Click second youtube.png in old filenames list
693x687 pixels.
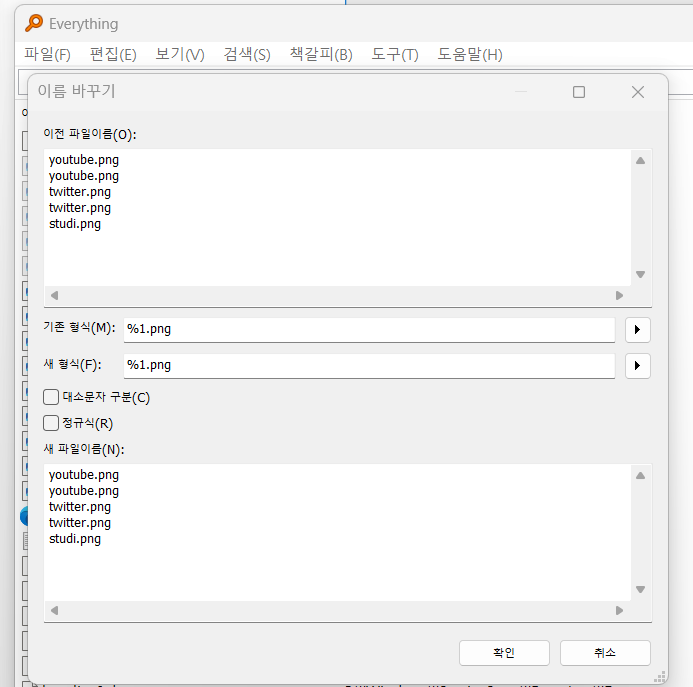pos(84,176)
